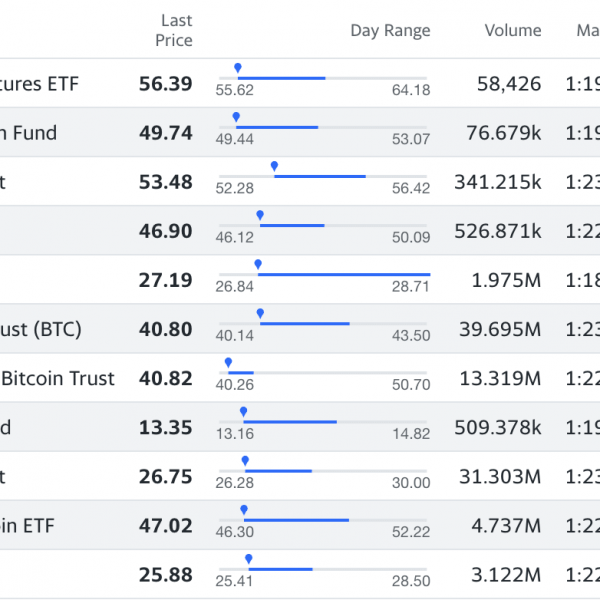Click the blue pin in the 13.16–14.82 range
This screenshot has height=600, width=600.
243,411
